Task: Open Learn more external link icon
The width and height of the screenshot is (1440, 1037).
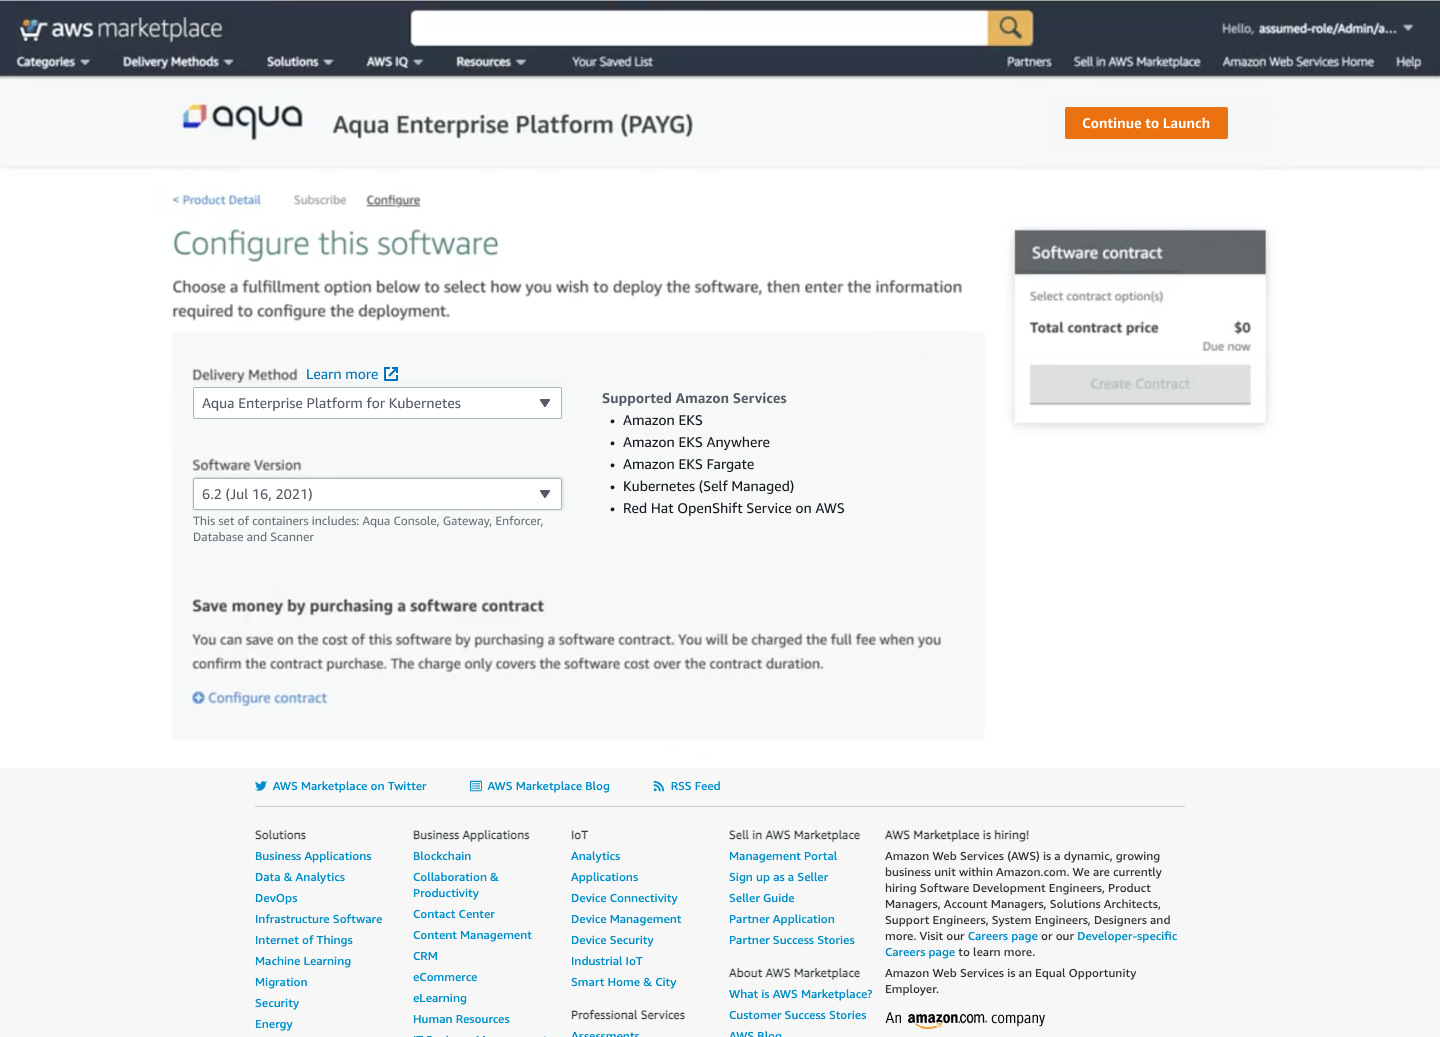Action: [x=391, y=374]
